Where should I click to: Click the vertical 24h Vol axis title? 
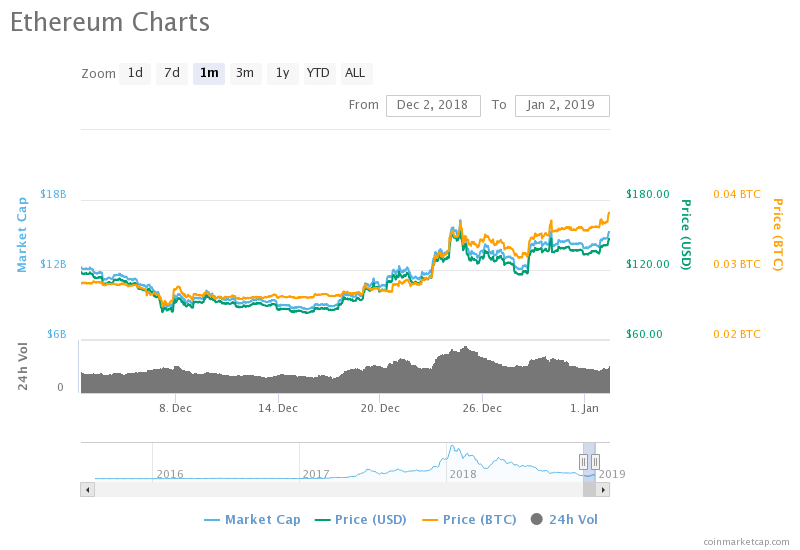click(x=22, y=366)
